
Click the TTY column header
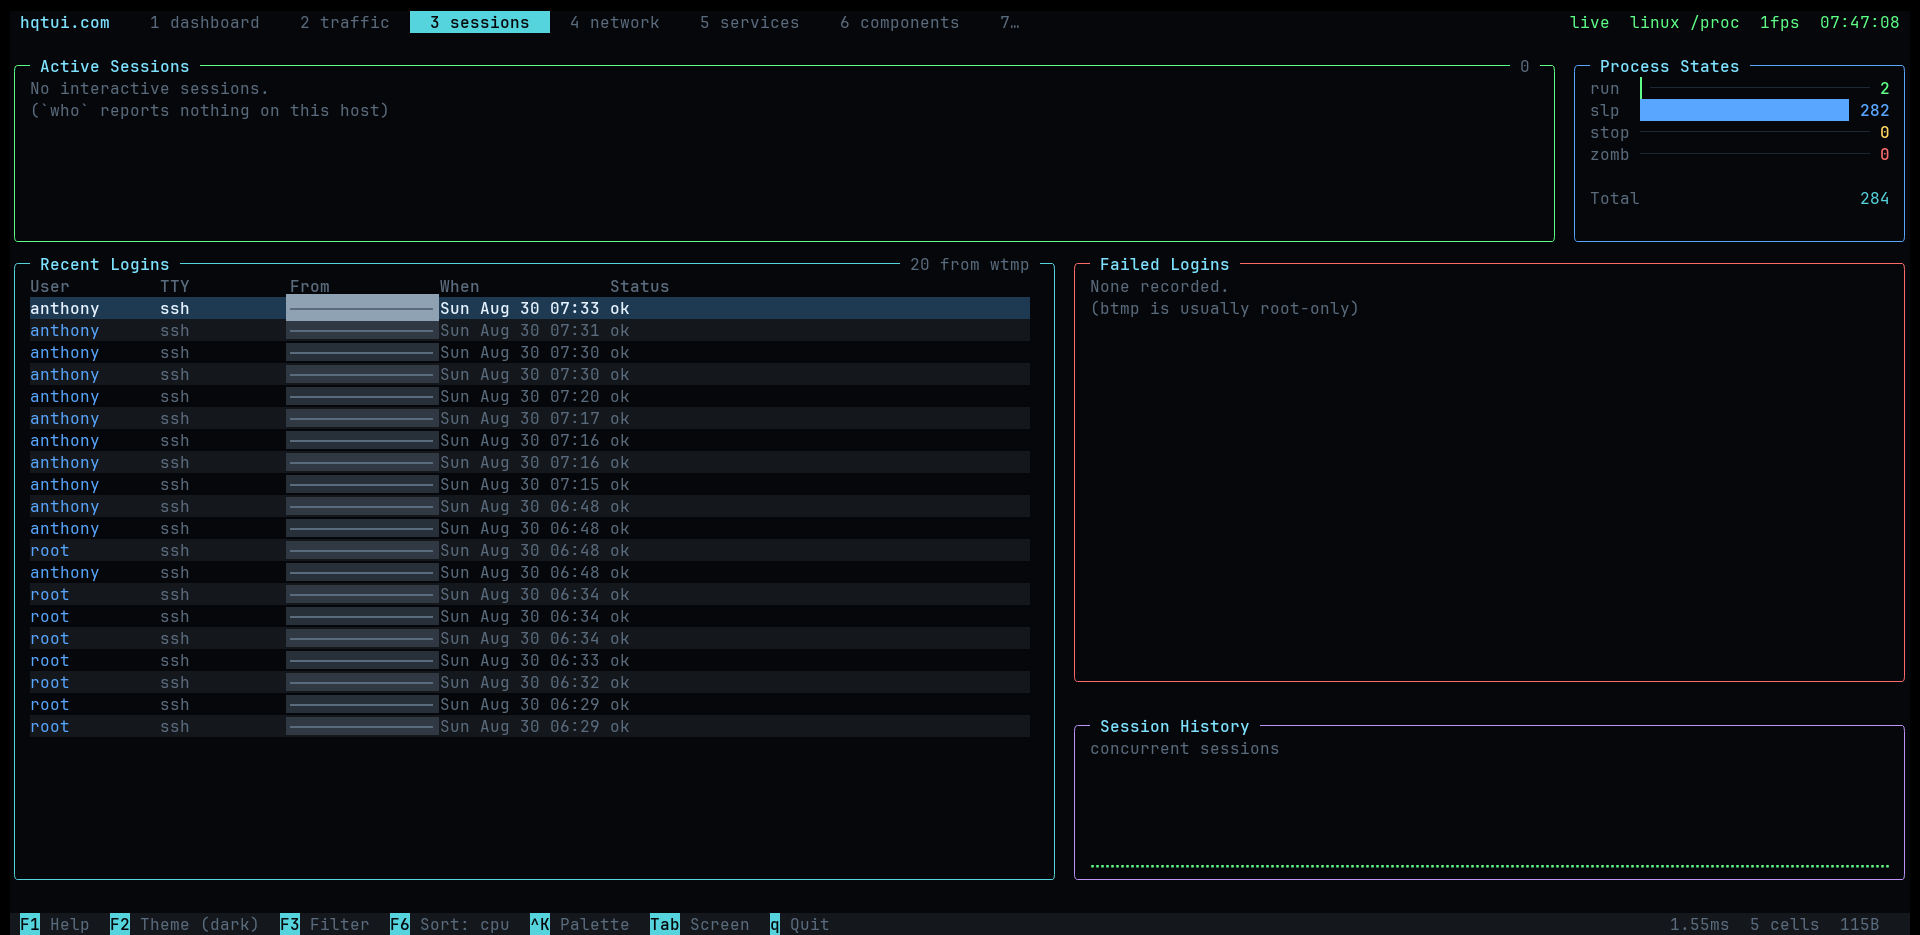click(x=175, y=286)
